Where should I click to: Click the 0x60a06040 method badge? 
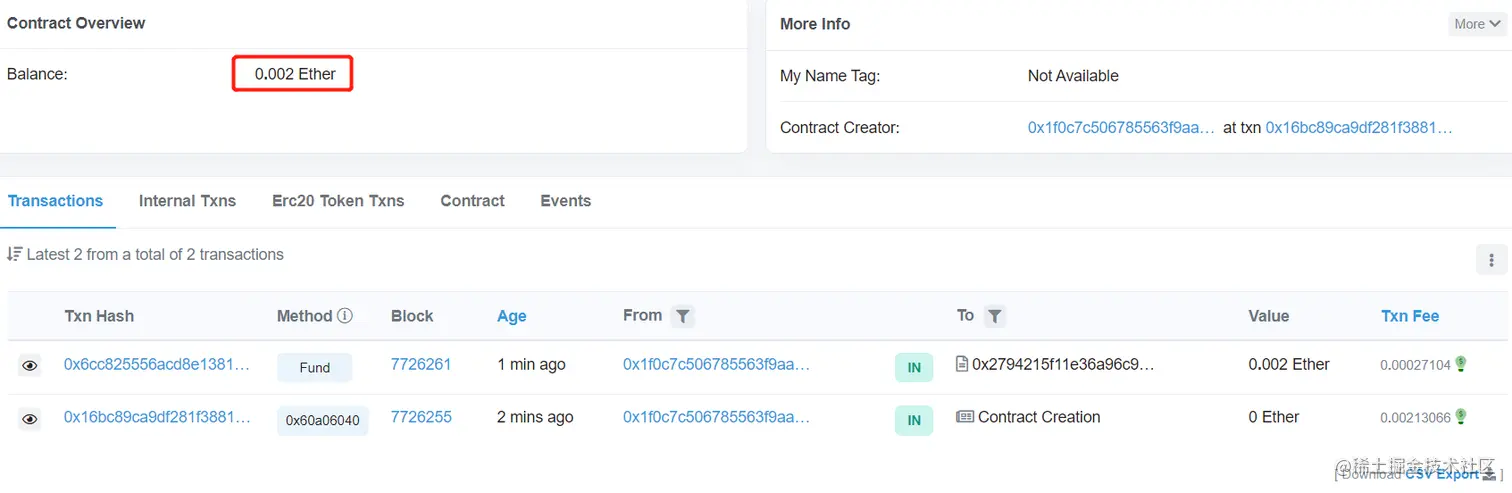[323, 421]
